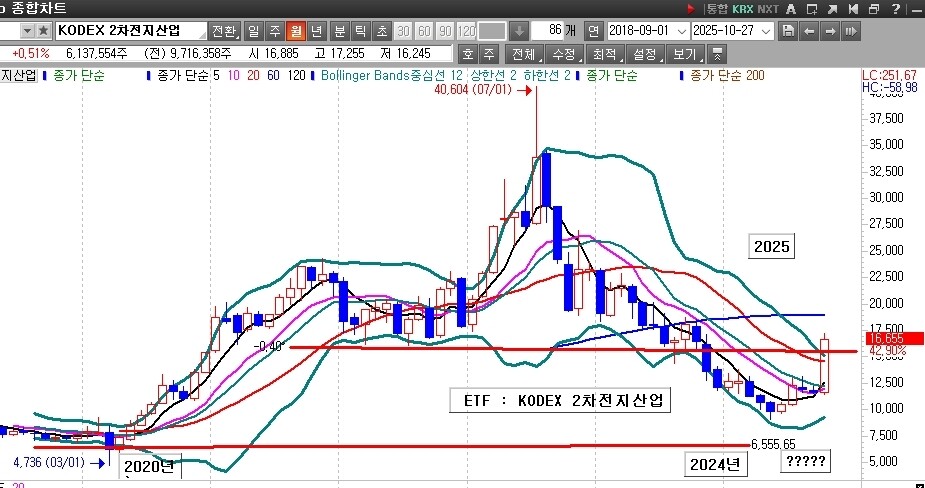Click the 하한선 2 lower band label
925x488 pixels.
(547, 76)
